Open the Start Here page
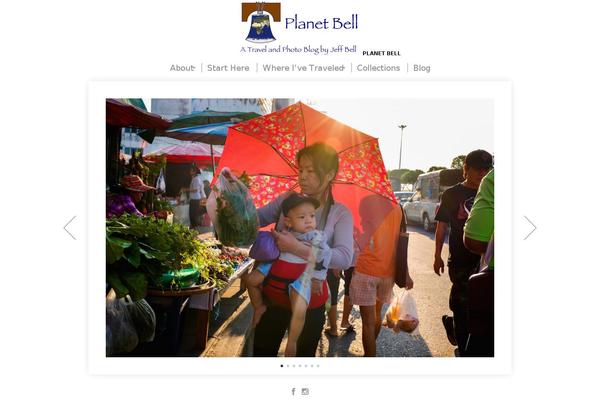 [228, 68]
